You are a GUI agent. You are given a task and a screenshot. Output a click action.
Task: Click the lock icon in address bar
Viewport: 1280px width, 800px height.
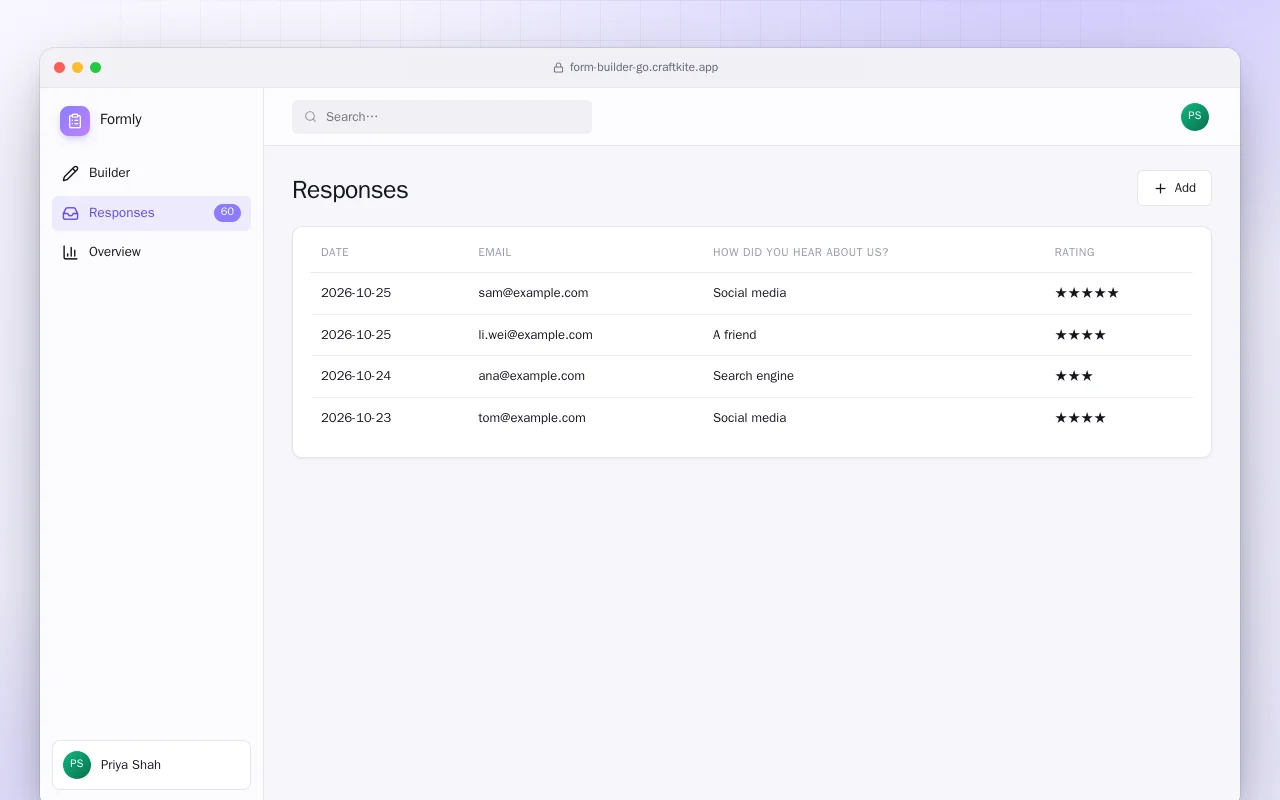tap(559, 68)
